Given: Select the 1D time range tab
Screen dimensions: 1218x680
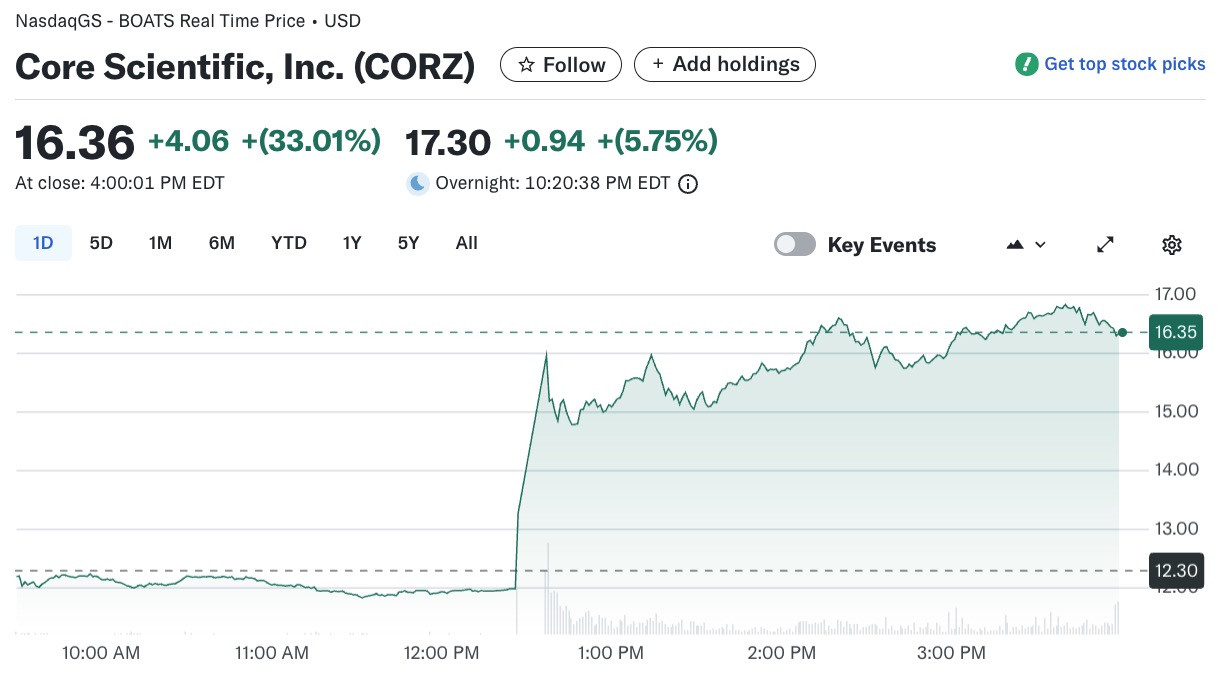Looking at the screenshot, I should [43, 243].
